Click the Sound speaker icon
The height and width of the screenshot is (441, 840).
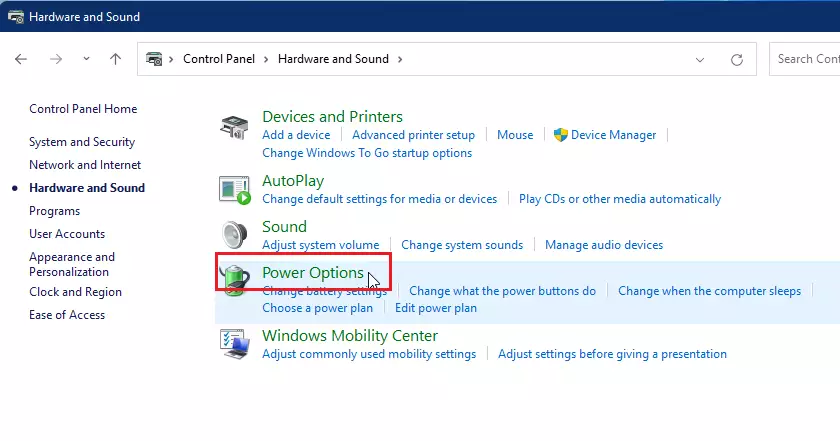tap(235, 235)
